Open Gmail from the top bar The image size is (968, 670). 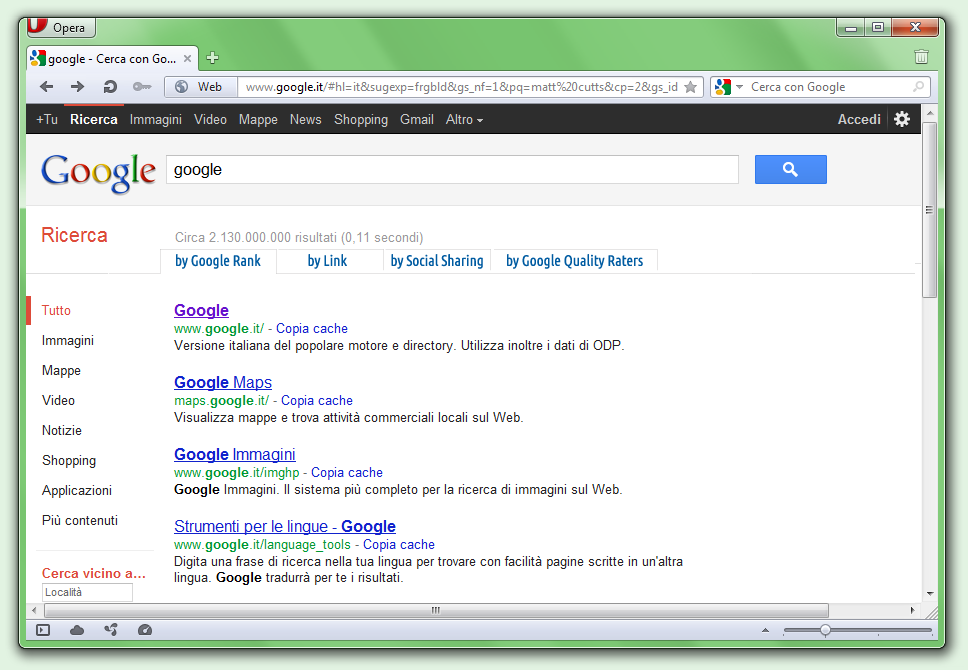coord(417,120)
